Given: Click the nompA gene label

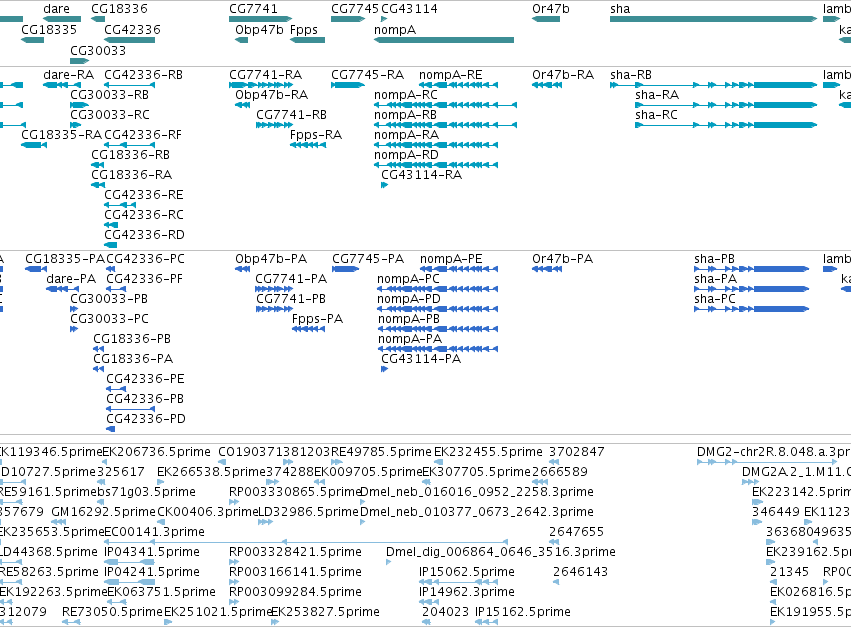Looking at the screenshot, I should pyautogui.click(x=395, y=29).
